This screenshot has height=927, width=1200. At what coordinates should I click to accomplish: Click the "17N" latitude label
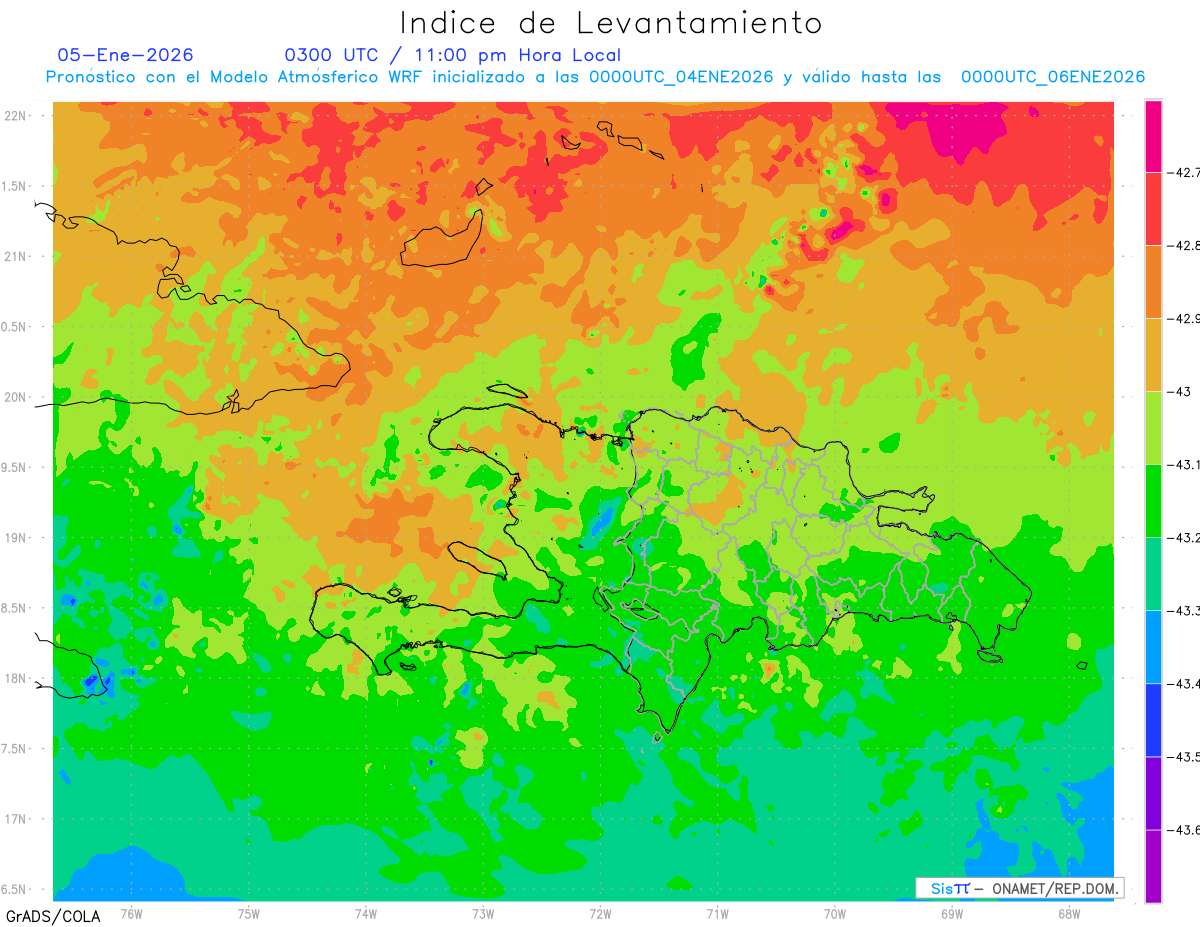[x=17, y=820]
